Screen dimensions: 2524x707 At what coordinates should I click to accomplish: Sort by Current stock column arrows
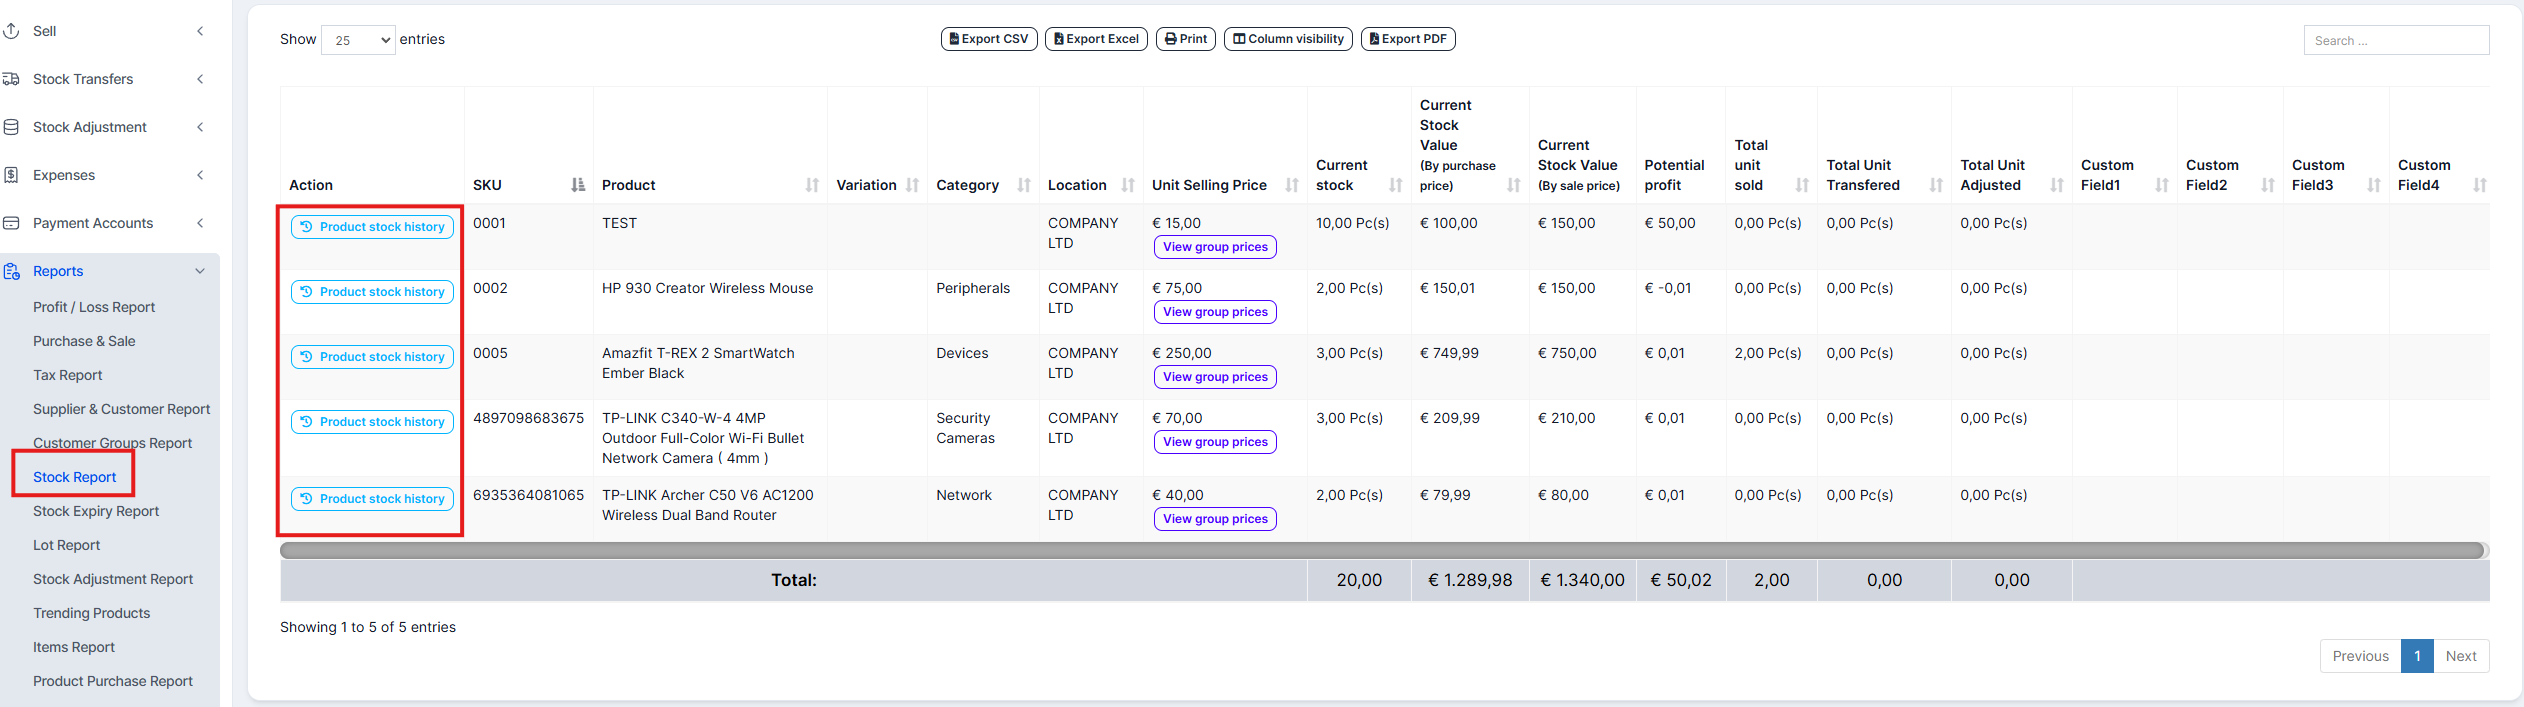coord(1396,185)
